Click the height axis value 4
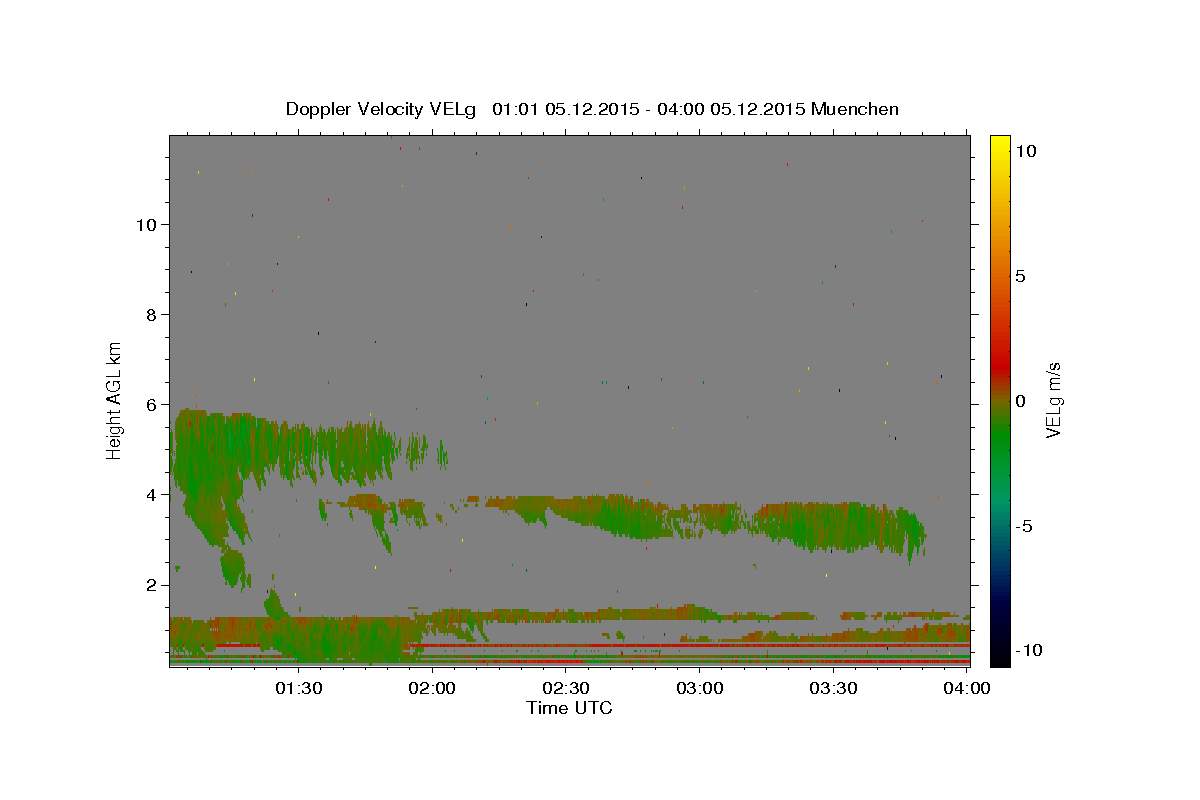Screen dimensions: 1200x800 pyautogui.click(x=152, y=494)
